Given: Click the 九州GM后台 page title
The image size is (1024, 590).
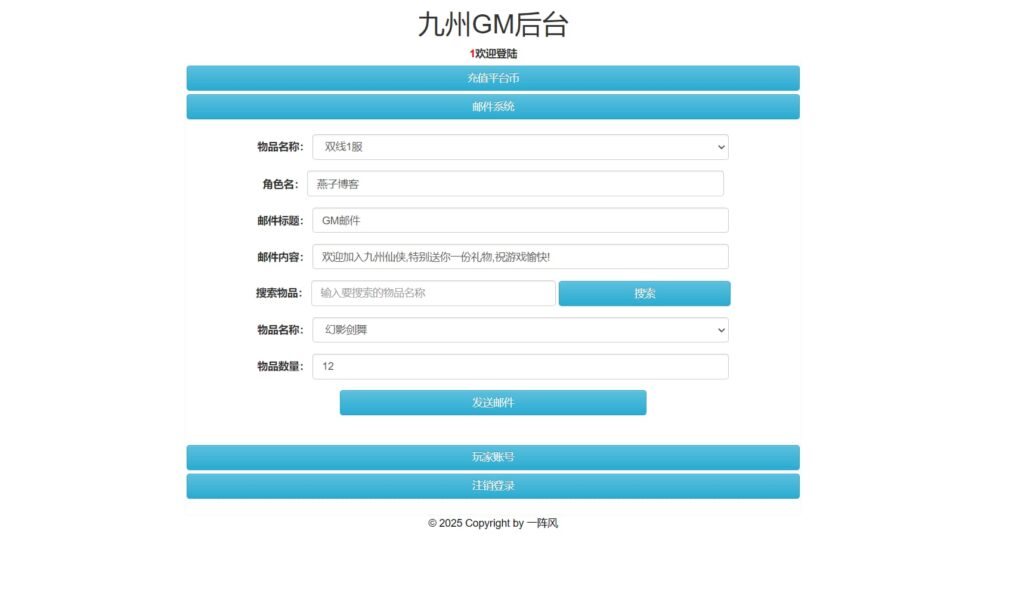Looking at the screenshot, I should (x=492, y=24).
